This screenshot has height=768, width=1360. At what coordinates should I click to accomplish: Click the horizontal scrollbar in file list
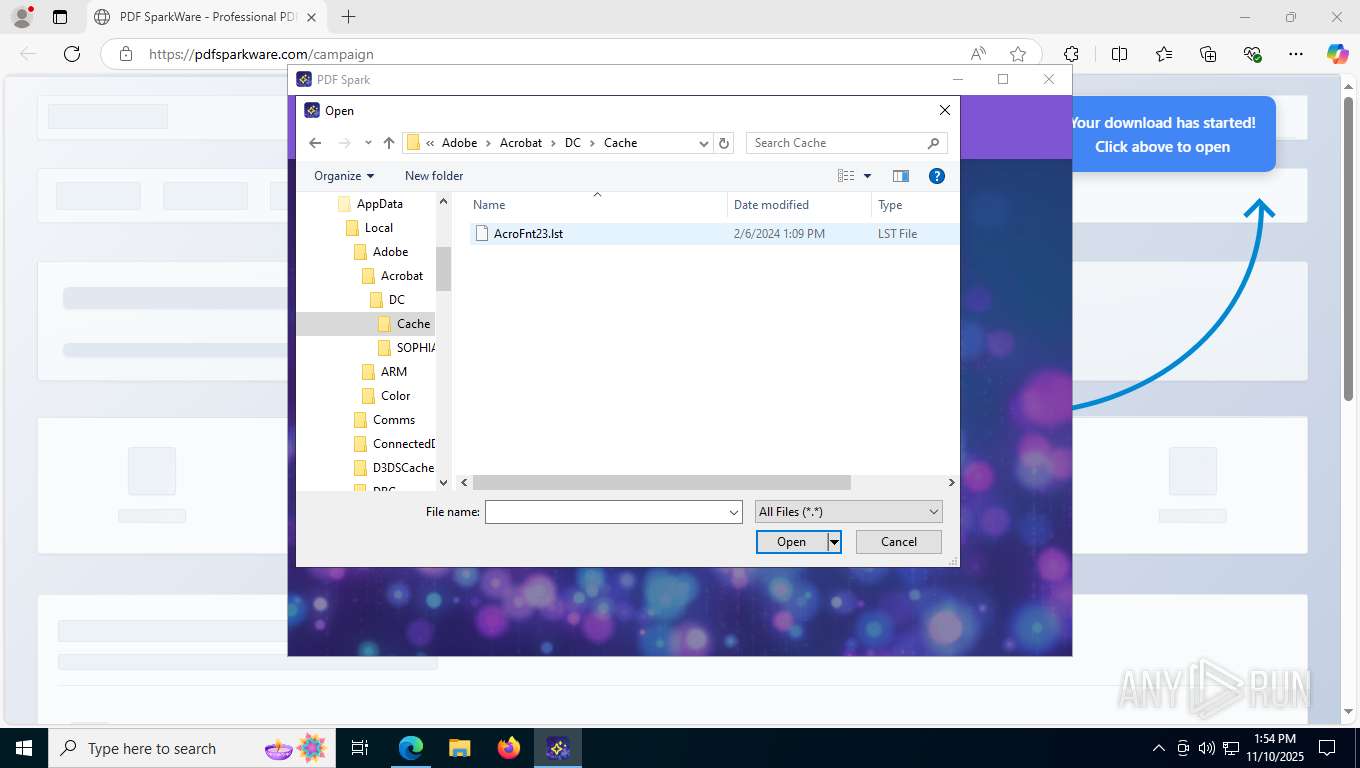click(661, 482)
